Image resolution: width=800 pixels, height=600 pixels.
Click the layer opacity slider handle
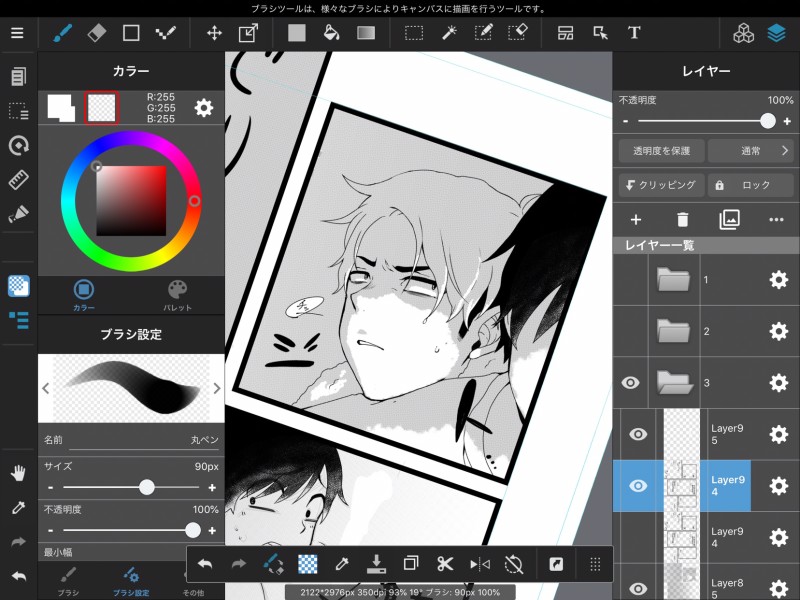coord(767,121)
